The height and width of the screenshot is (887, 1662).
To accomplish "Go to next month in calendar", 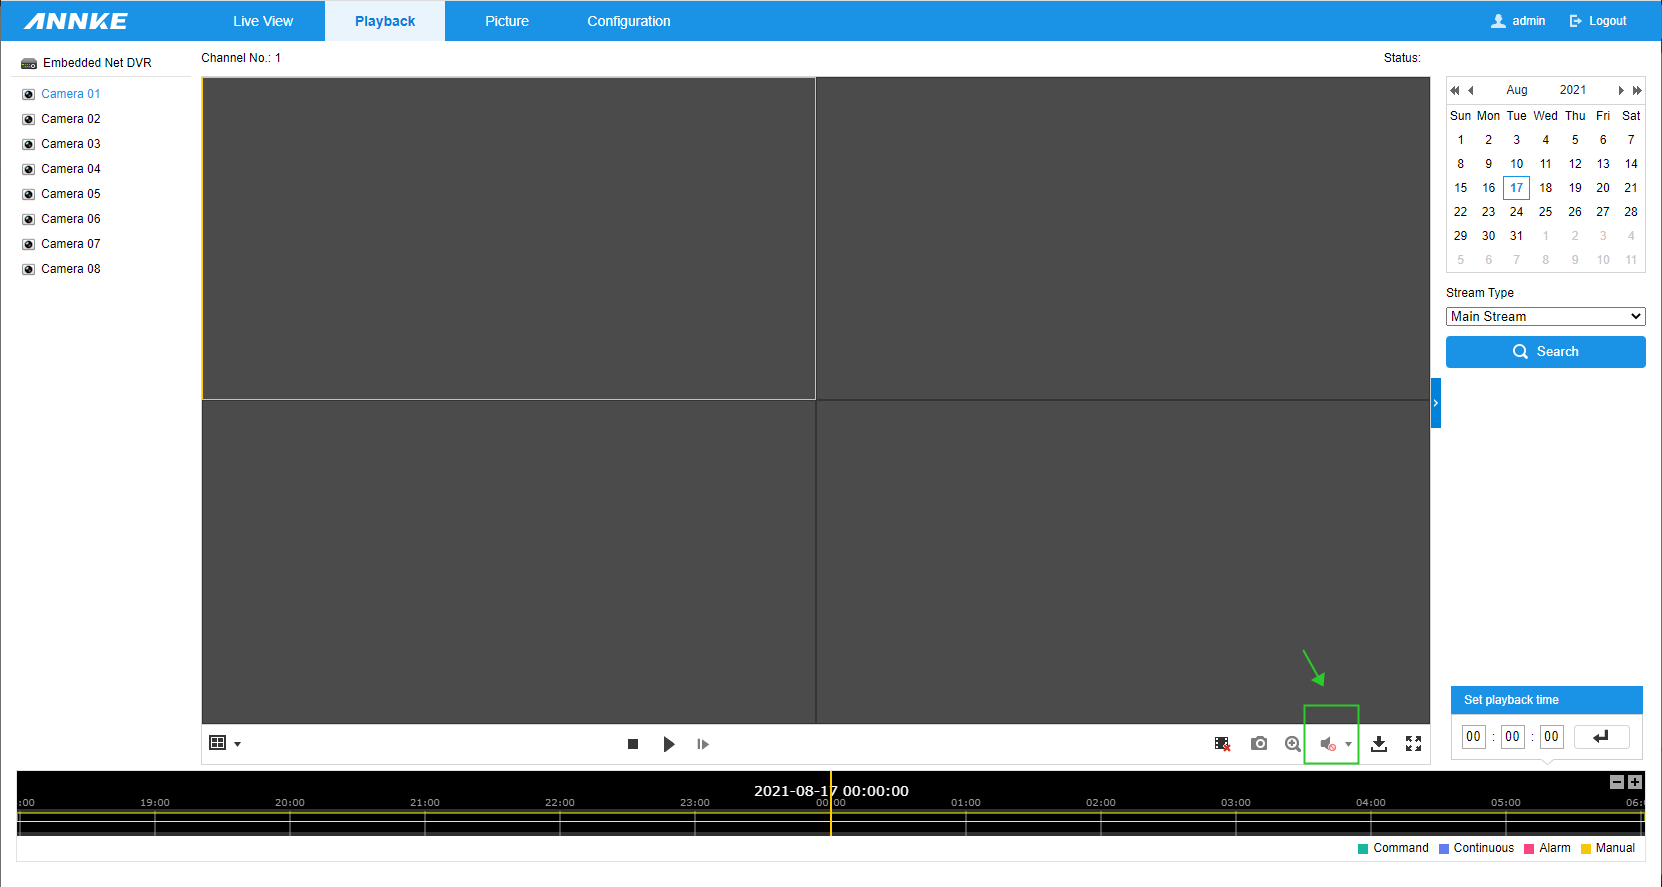I will 1621,90.
